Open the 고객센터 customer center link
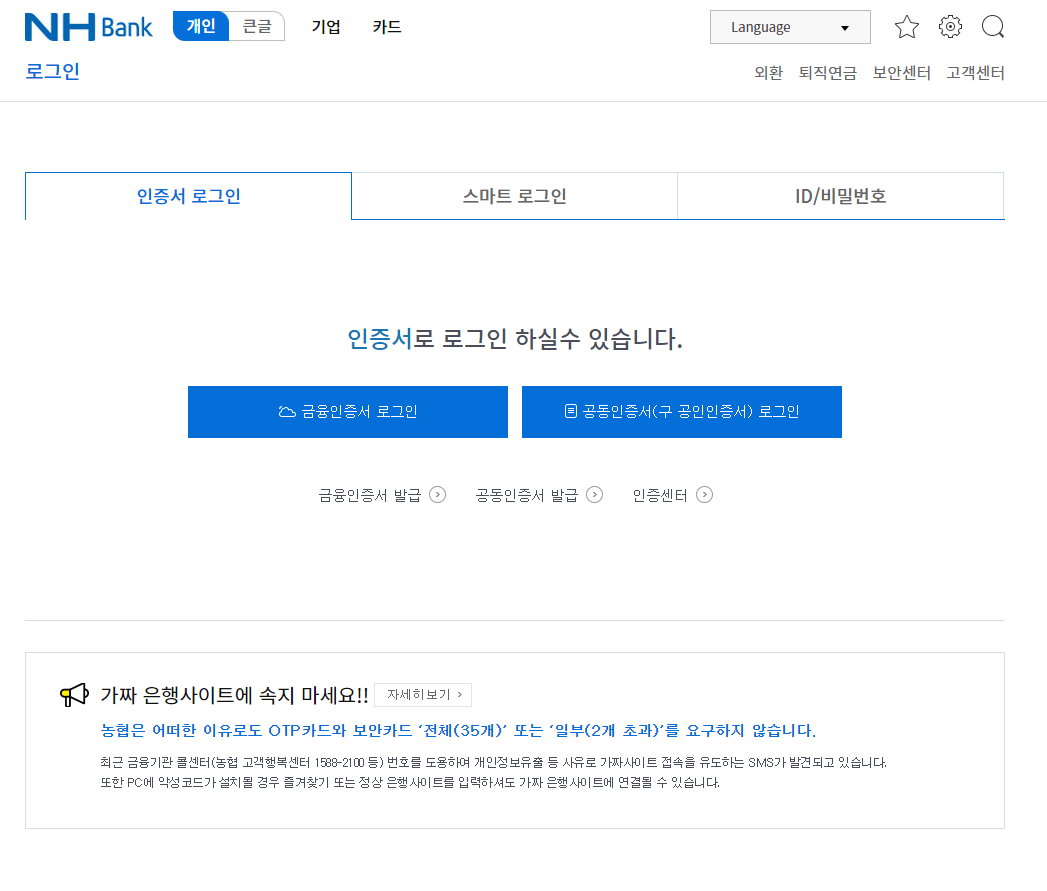Screen dimensions: 1047x891 point(975,72)
